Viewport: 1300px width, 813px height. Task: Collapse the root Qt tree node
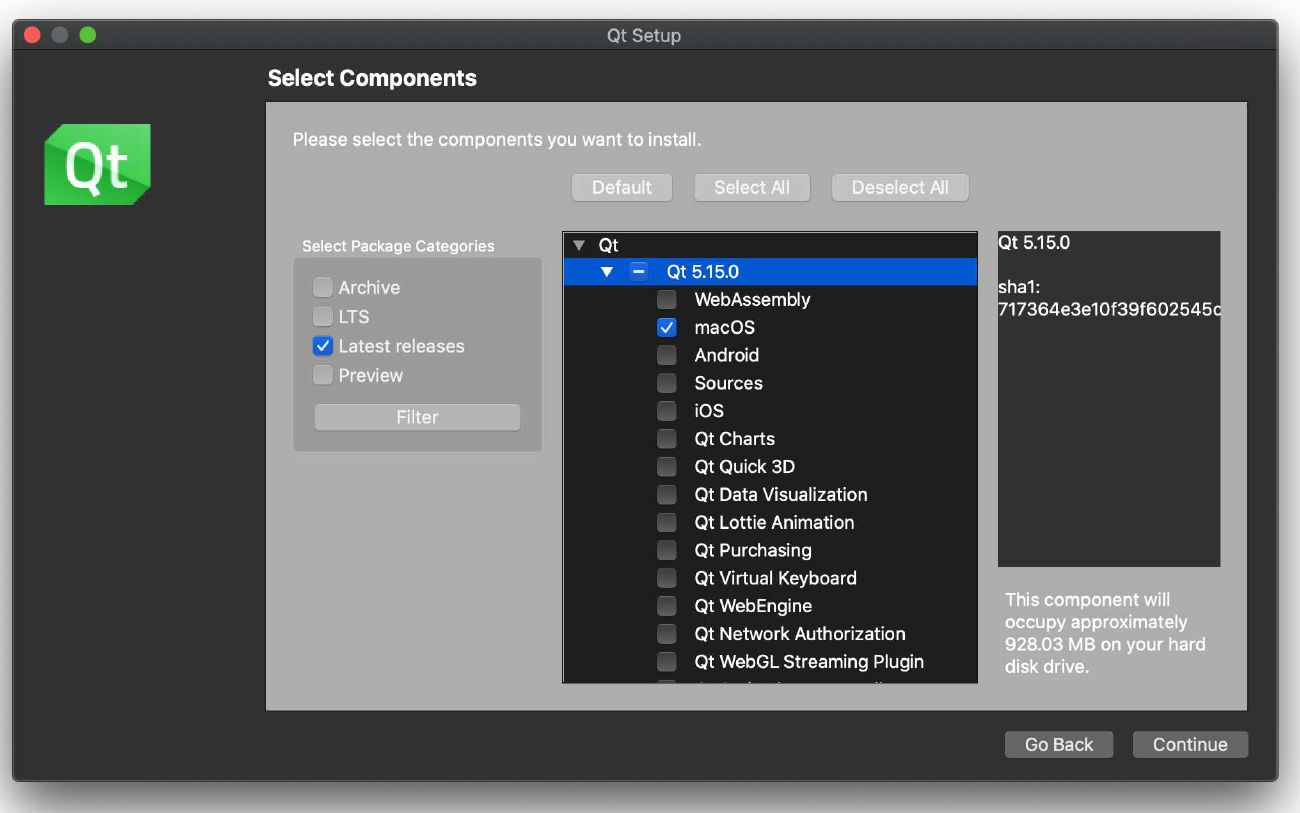579,245
